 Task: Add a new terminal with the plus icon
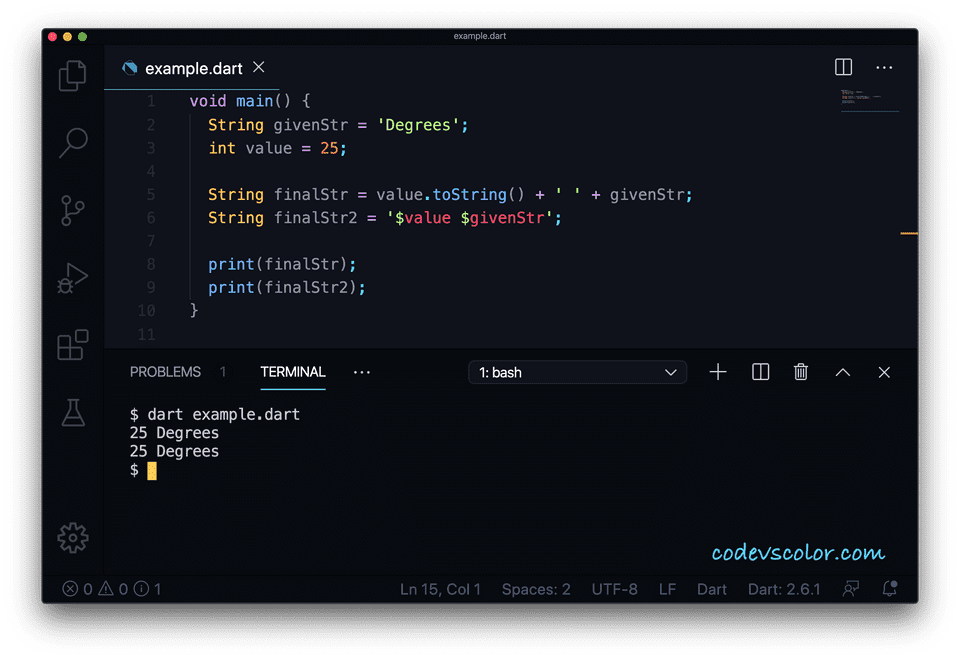pos(718,371)
